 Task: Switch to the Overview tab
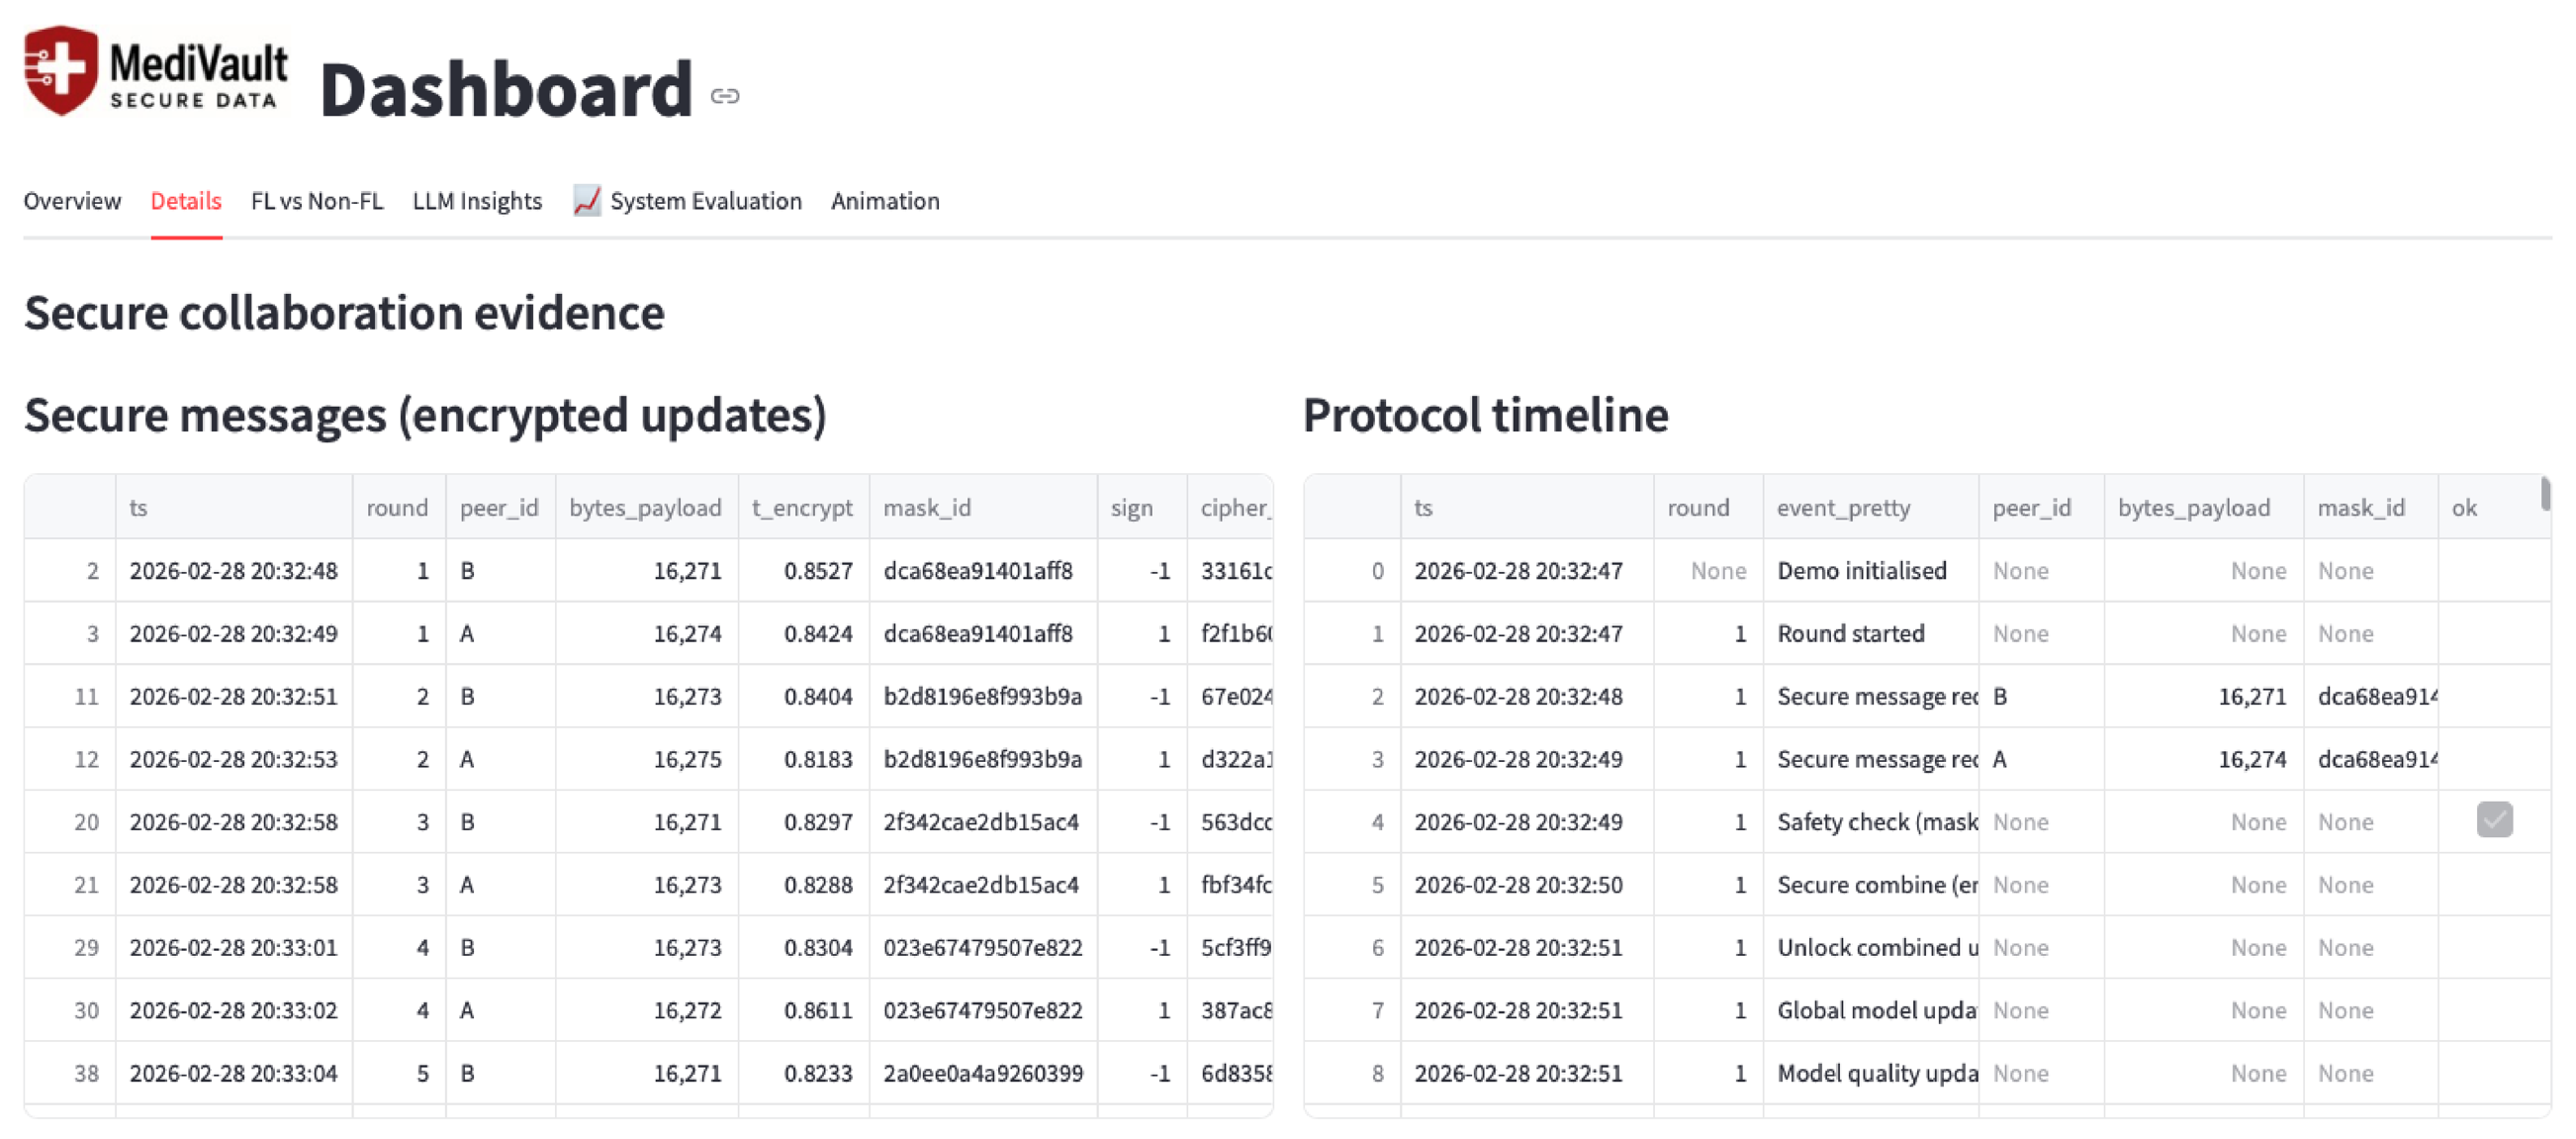(71, 201)
